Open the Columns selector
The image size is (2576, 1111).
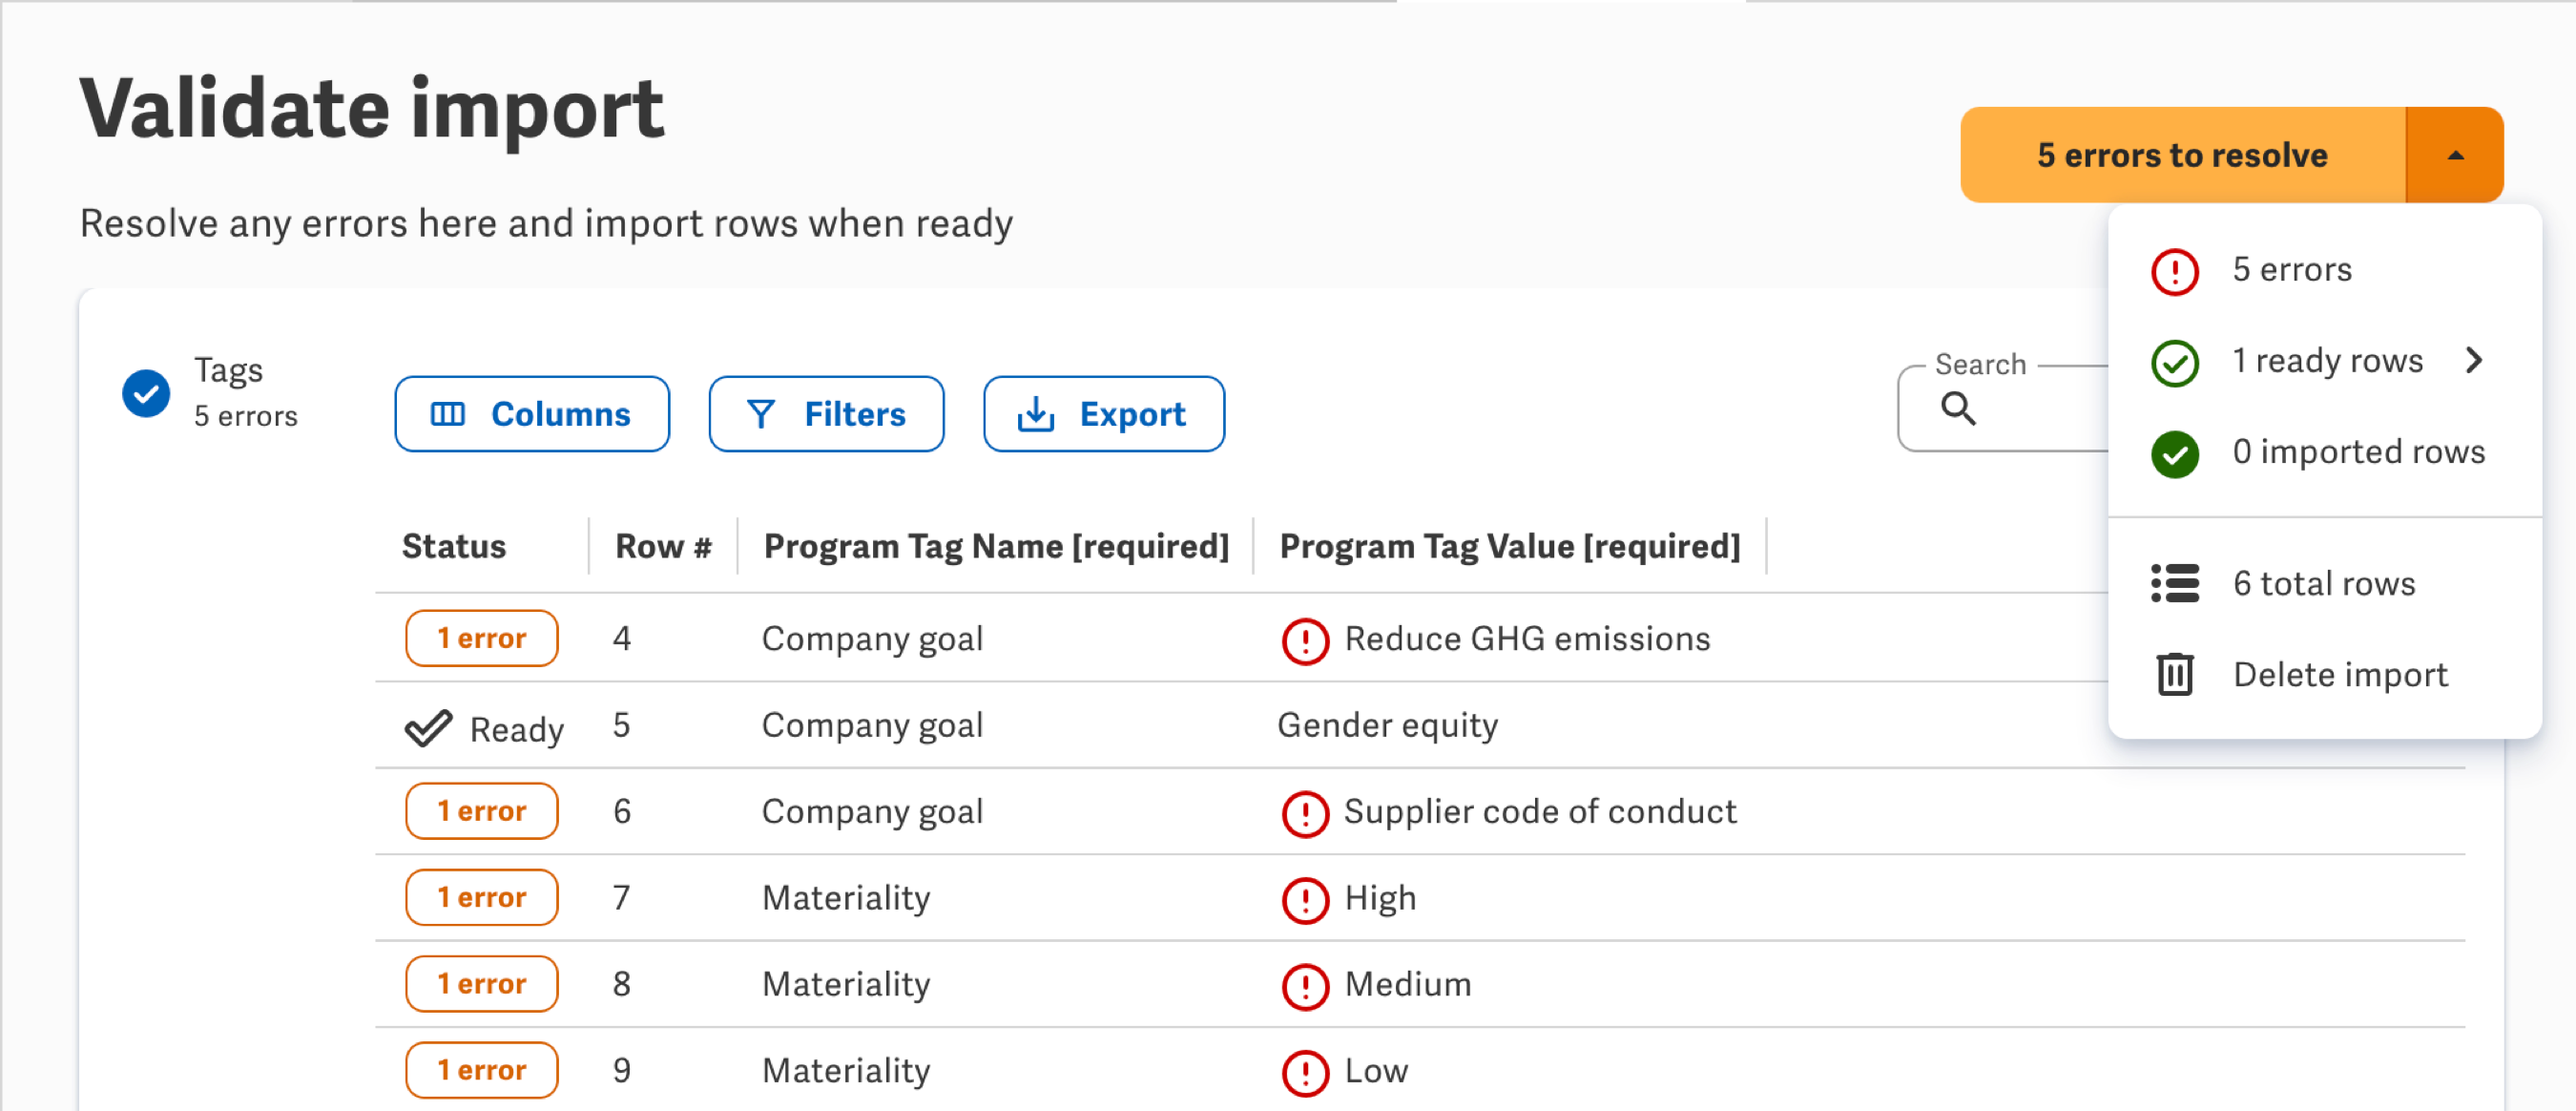(x=532, y=414)
